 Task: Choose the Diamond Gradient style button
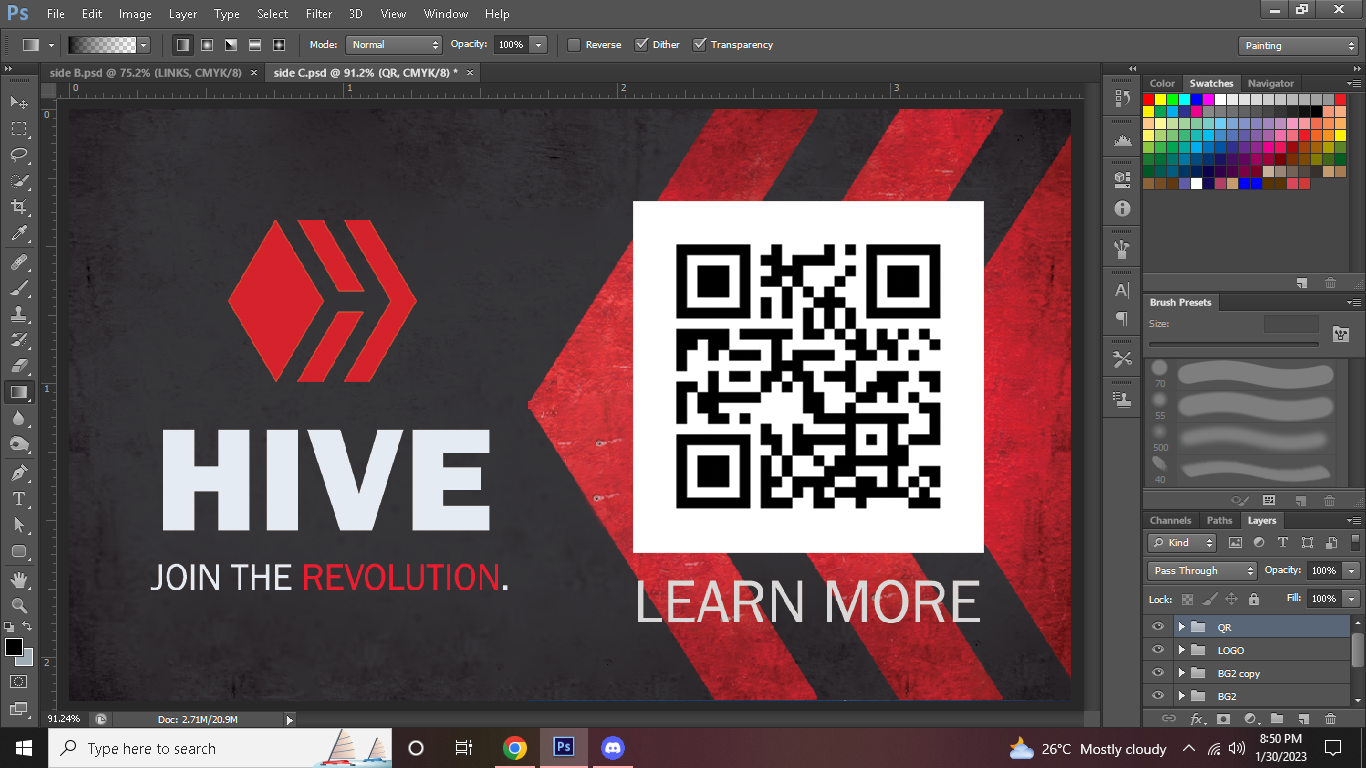pyautogui.click(x=279, y=45)
